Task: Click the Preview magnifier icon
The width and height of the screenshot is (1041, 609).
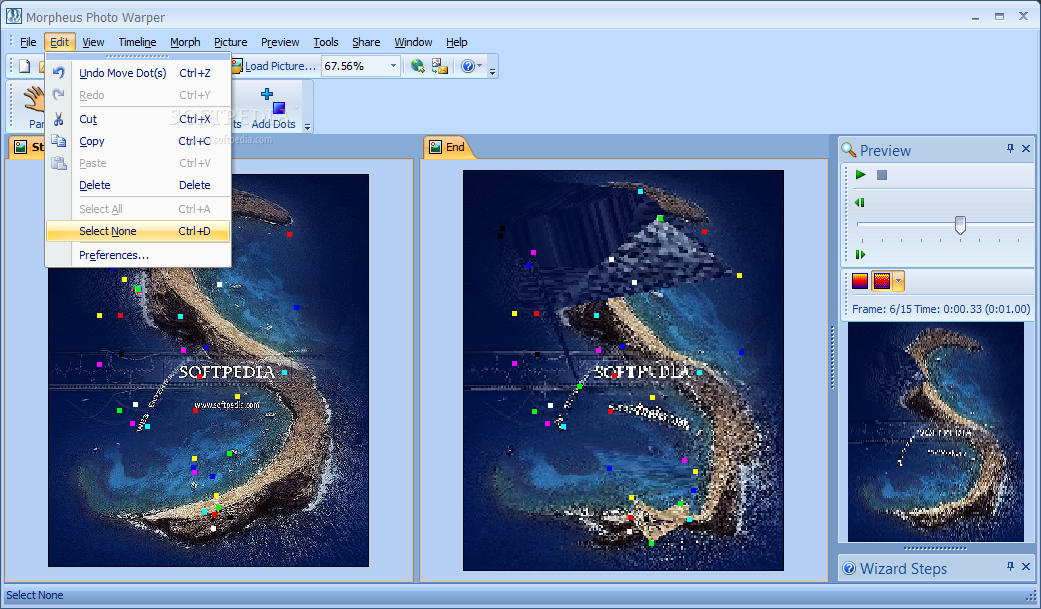Action: [848, 149]
